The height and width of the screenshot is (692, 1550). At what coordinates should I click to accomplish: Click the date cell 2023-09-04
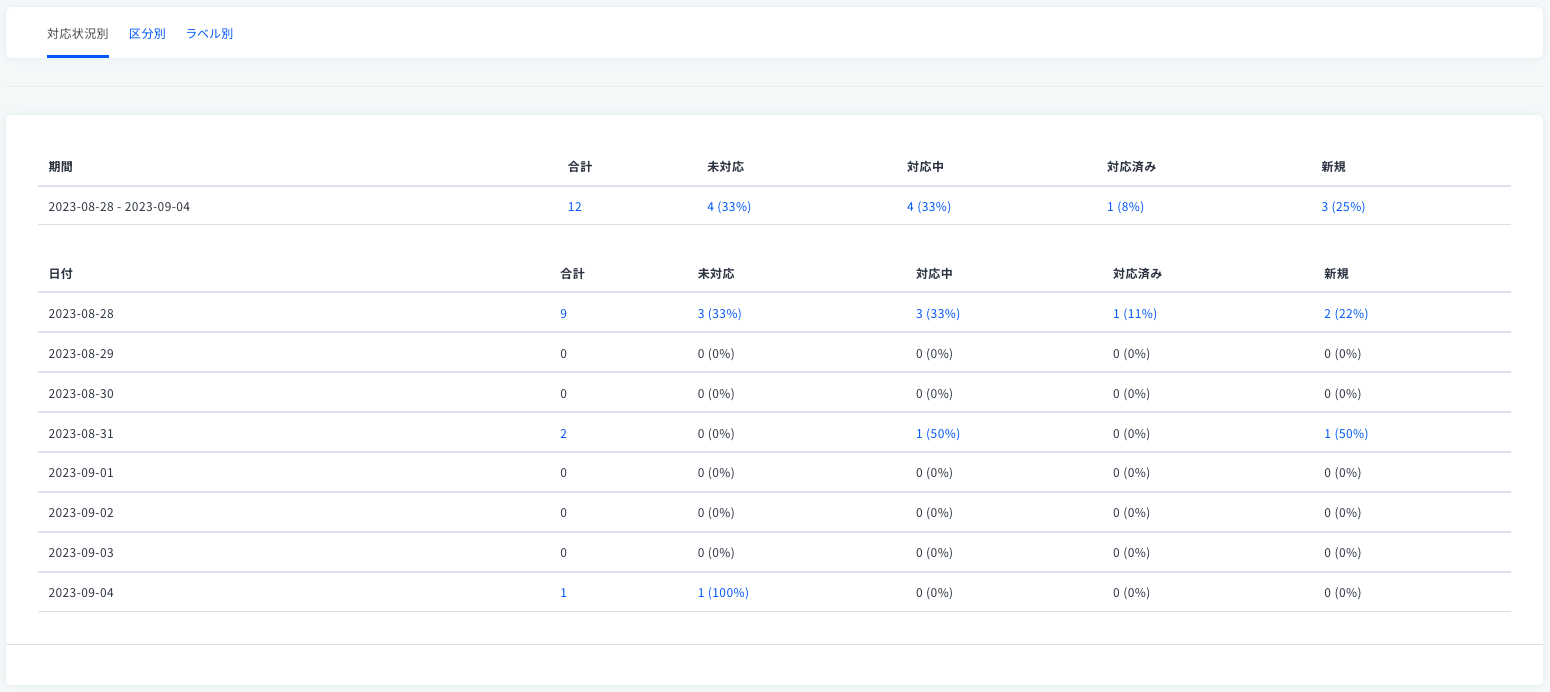[81, 593]
